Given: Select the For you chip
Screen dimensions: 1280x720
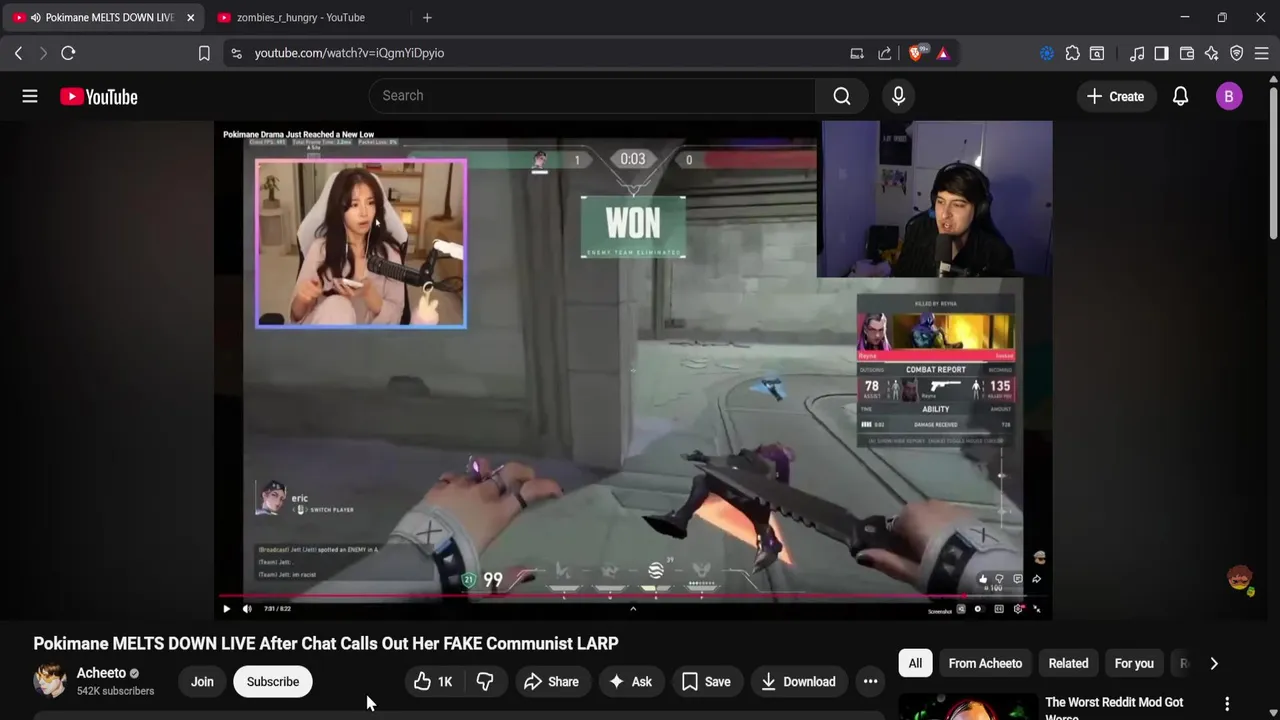Looking at the screenshot, I should (x=1134, y=663).
